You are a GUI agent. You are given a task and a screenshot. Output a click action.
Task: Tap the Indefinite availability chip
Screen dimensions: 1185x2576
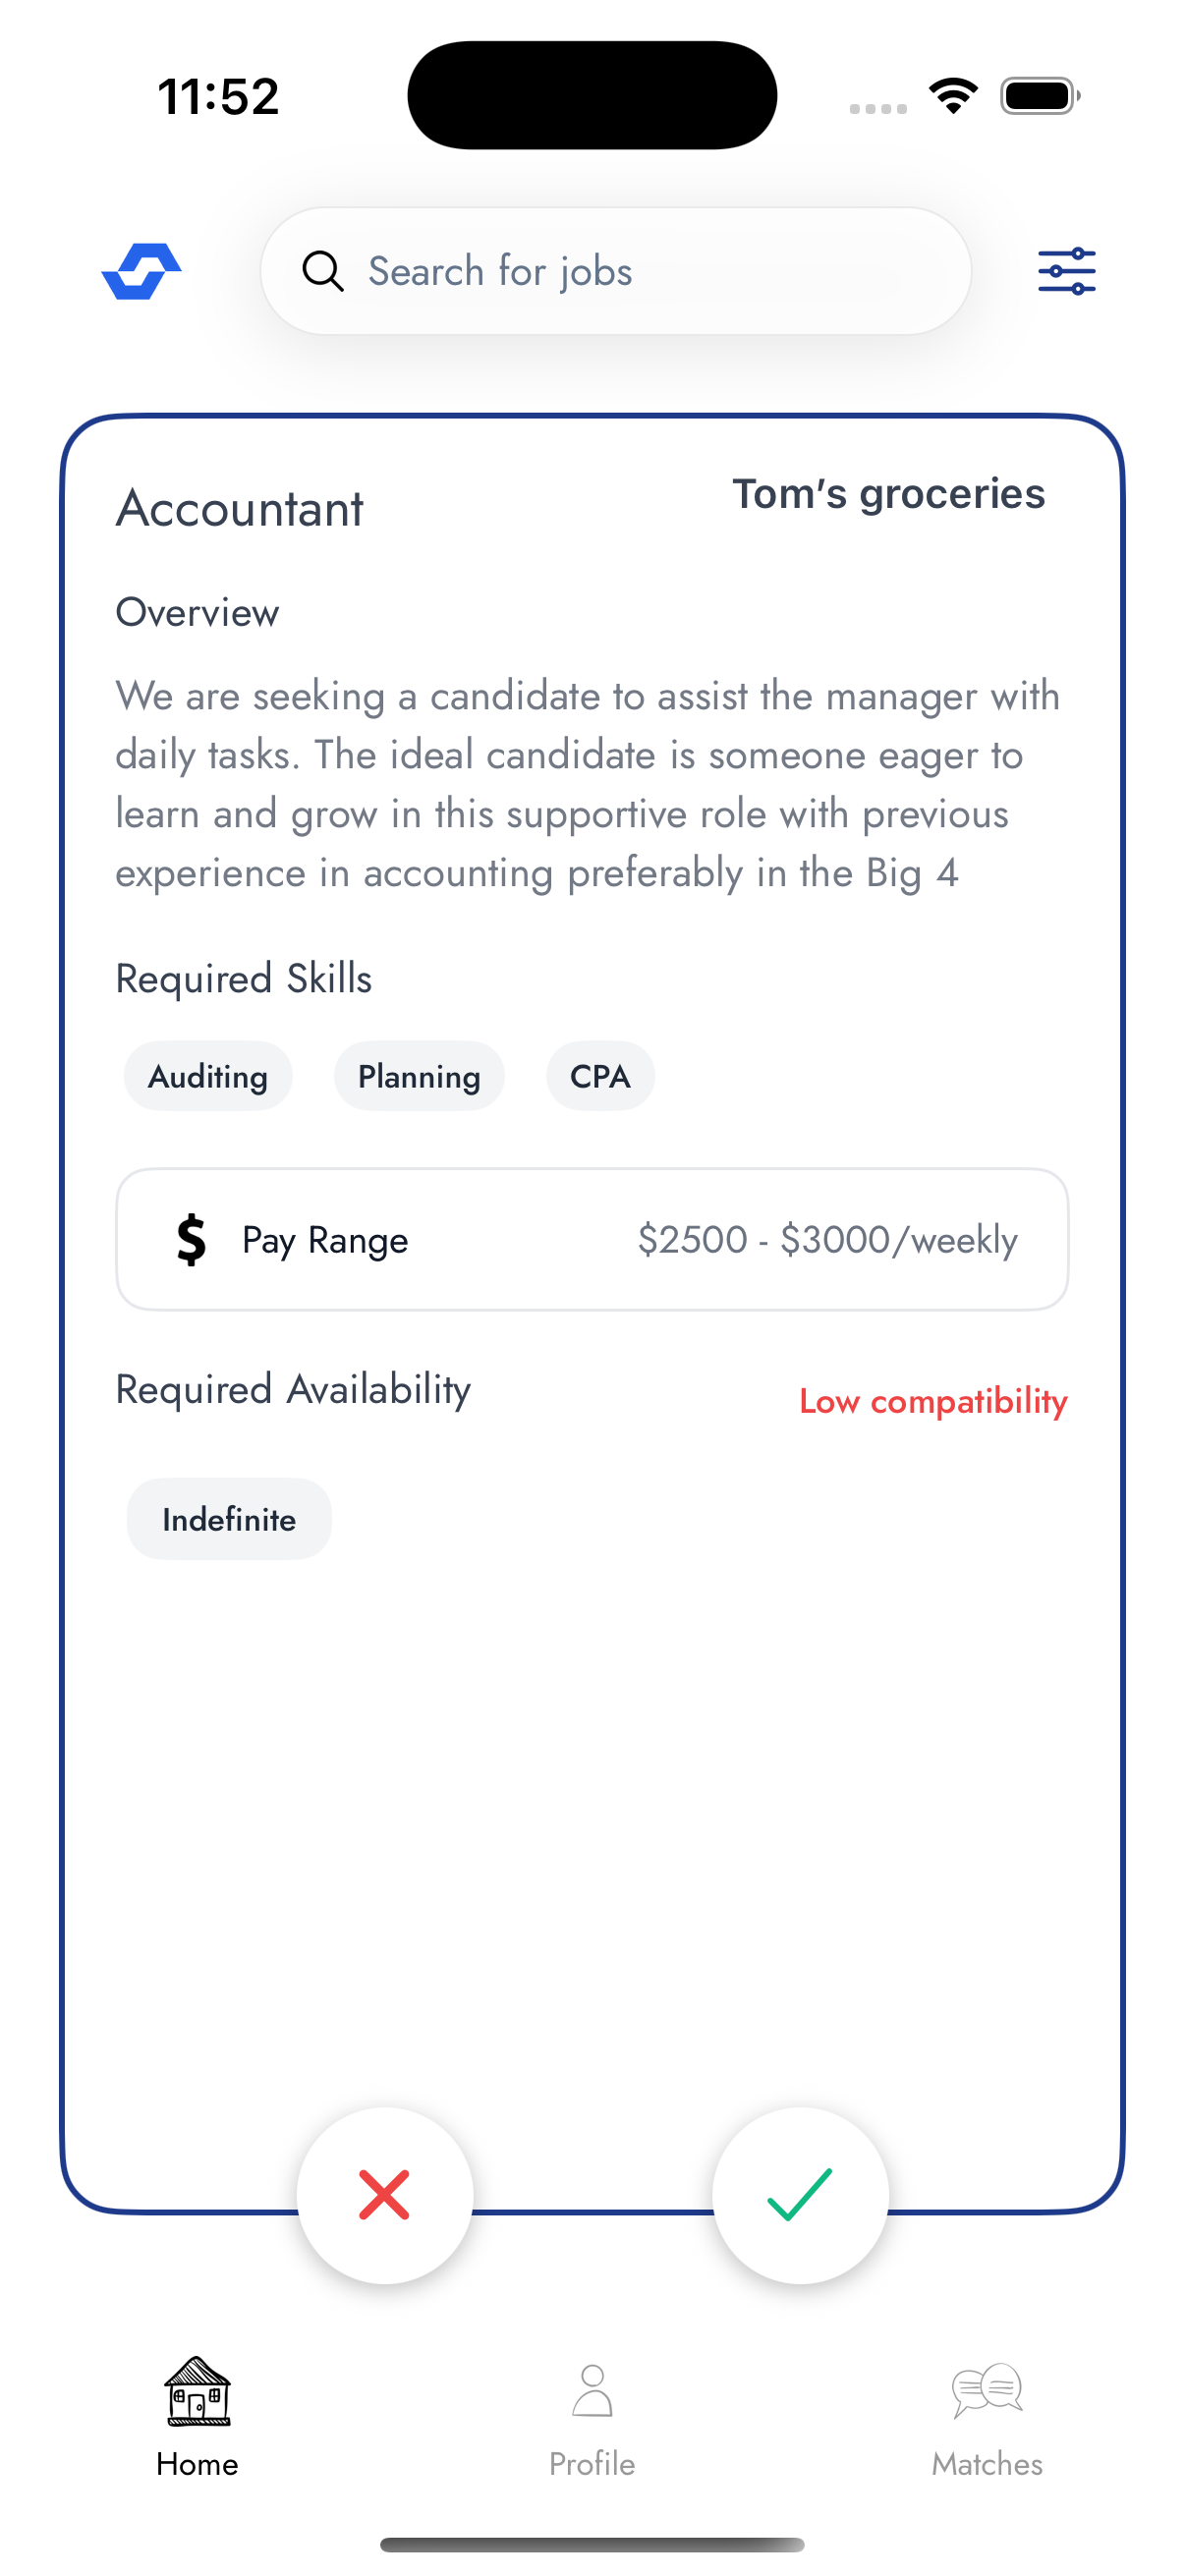[x=229, y=1519]
